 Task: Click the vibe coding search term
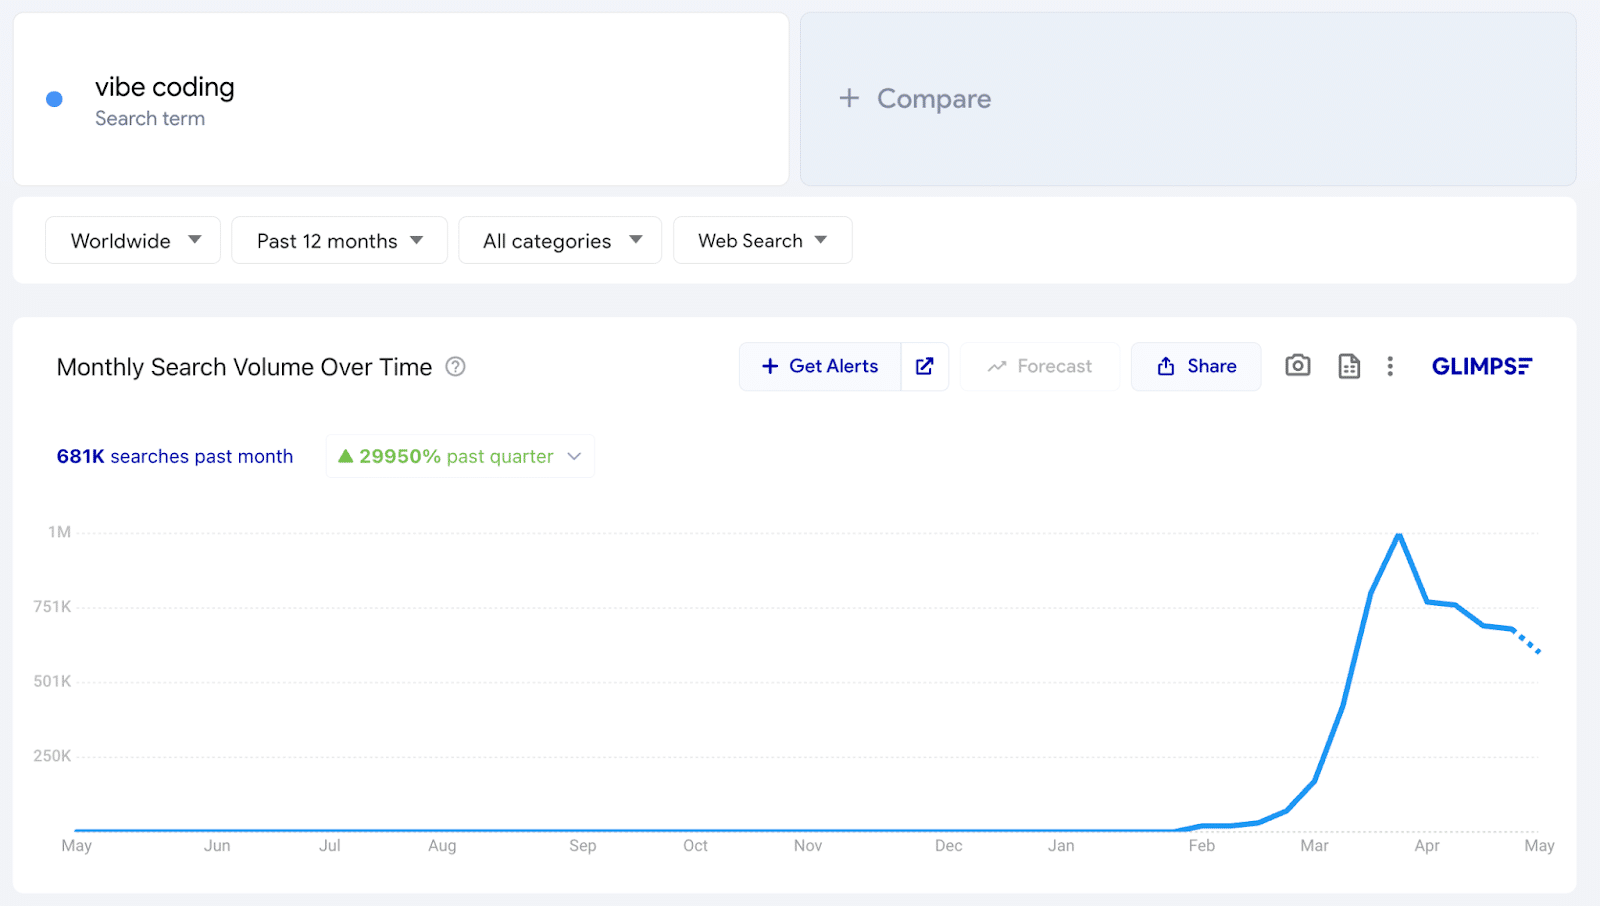pos(165,87)
